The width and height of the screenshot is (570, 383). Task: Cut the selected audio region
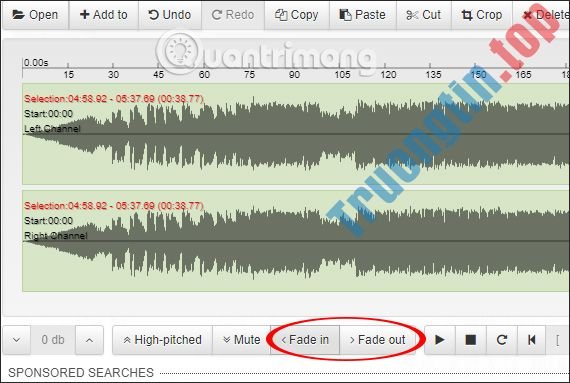click(424, 15)
